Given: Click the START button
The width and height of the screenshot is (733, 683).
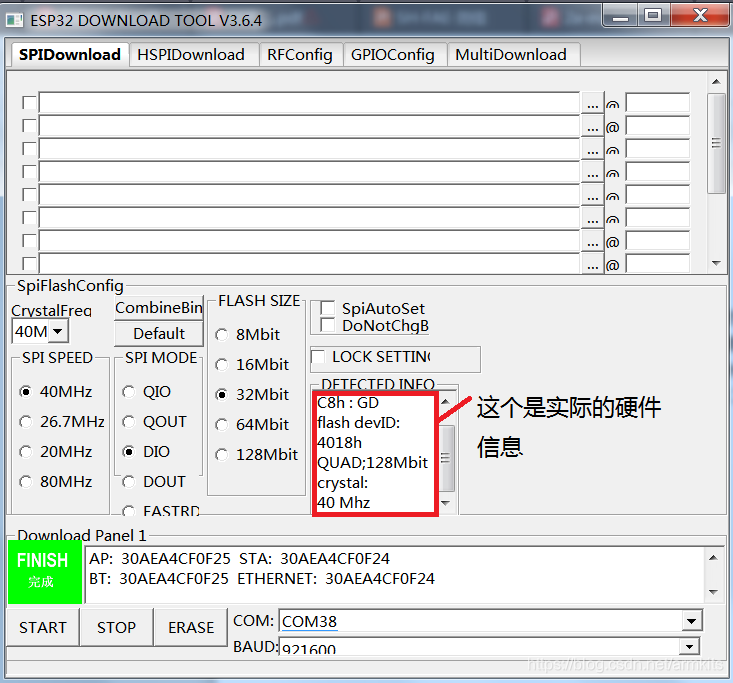Looking at the screenshot, I should pos(43,627).
